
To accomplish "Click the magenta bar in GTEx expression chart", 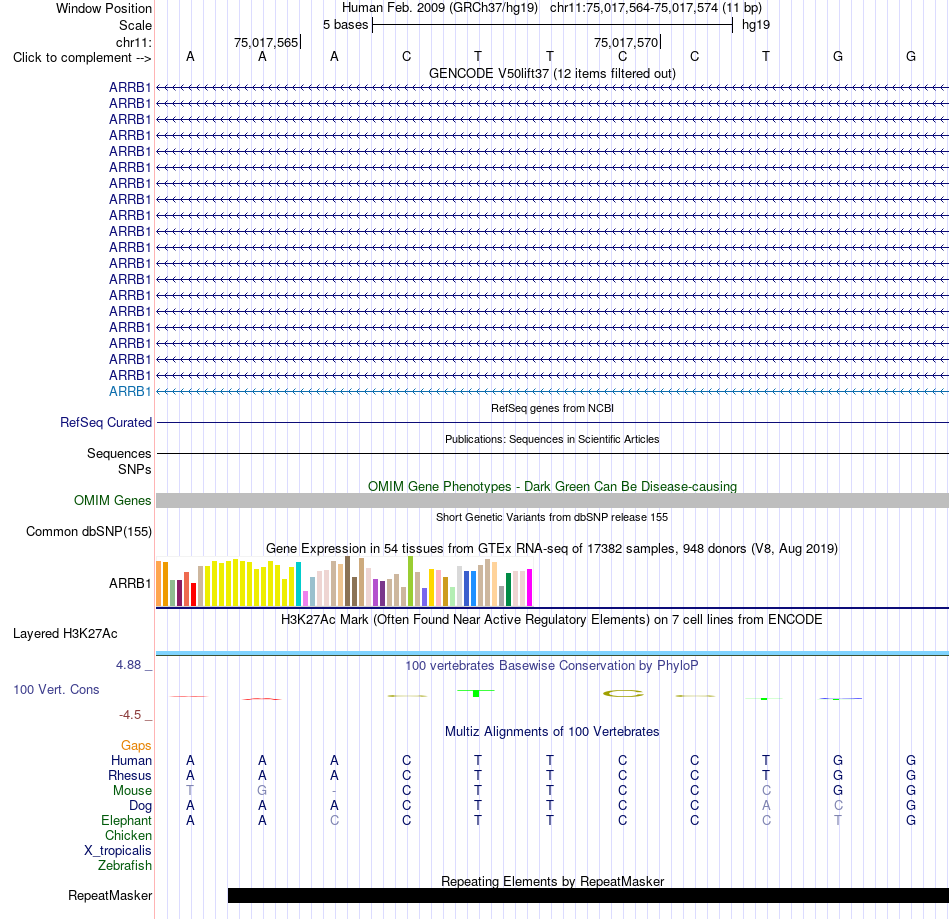I will (x=530, y=588).
